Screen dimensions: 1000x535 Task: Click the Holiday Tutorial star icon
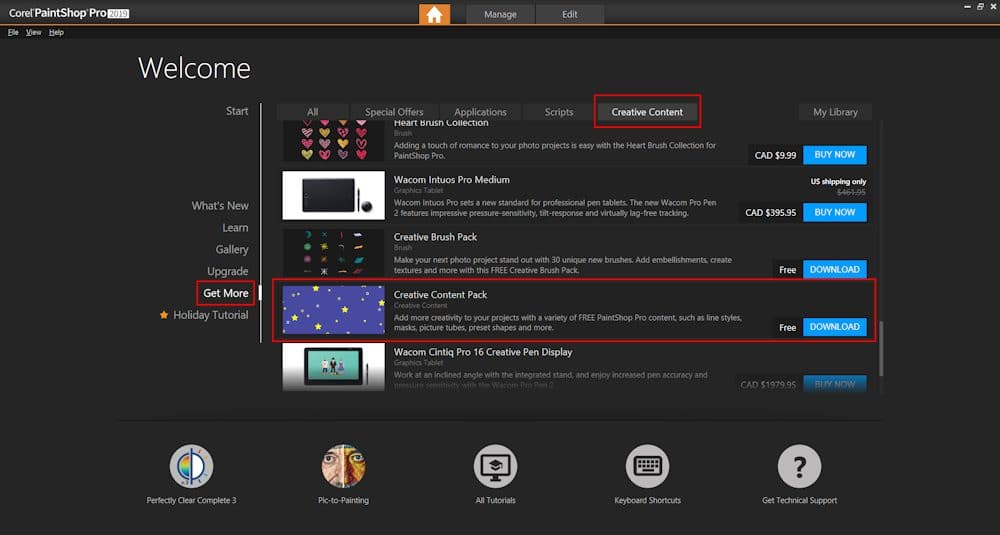click(x=164, y=315)
